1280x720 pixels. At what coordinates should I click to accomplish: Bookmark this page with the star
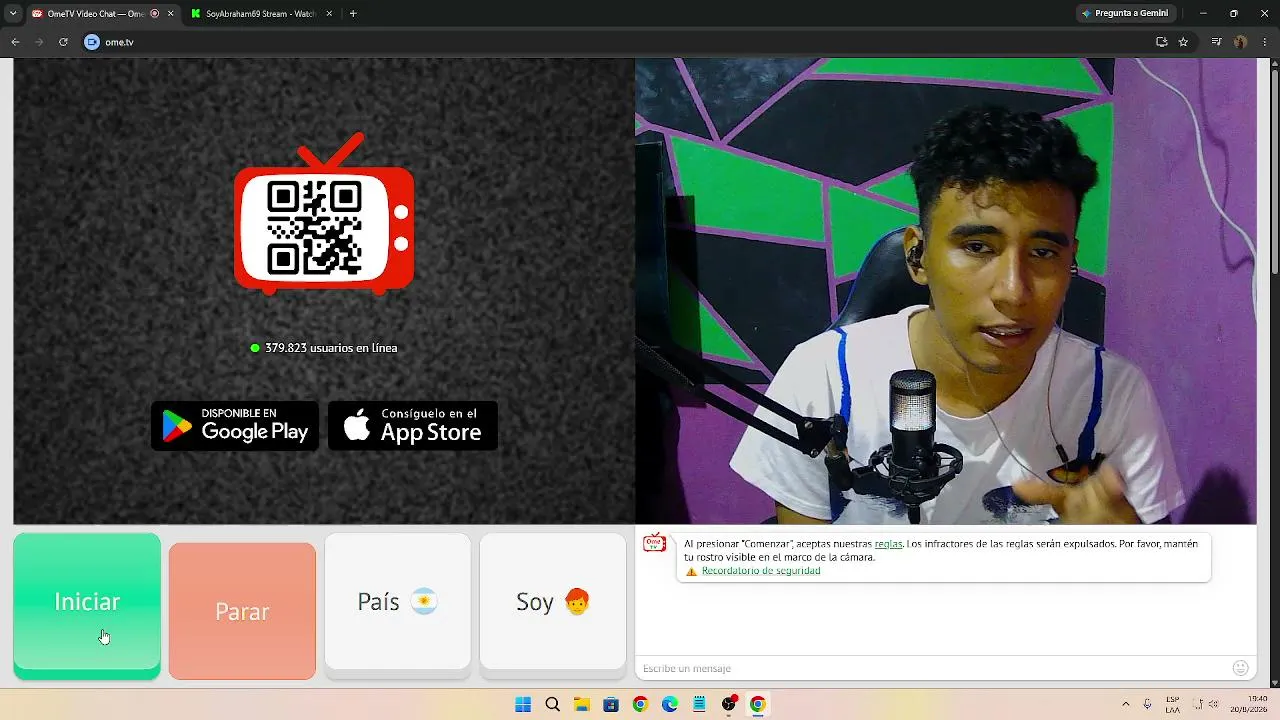click(x=1183, y=42)
